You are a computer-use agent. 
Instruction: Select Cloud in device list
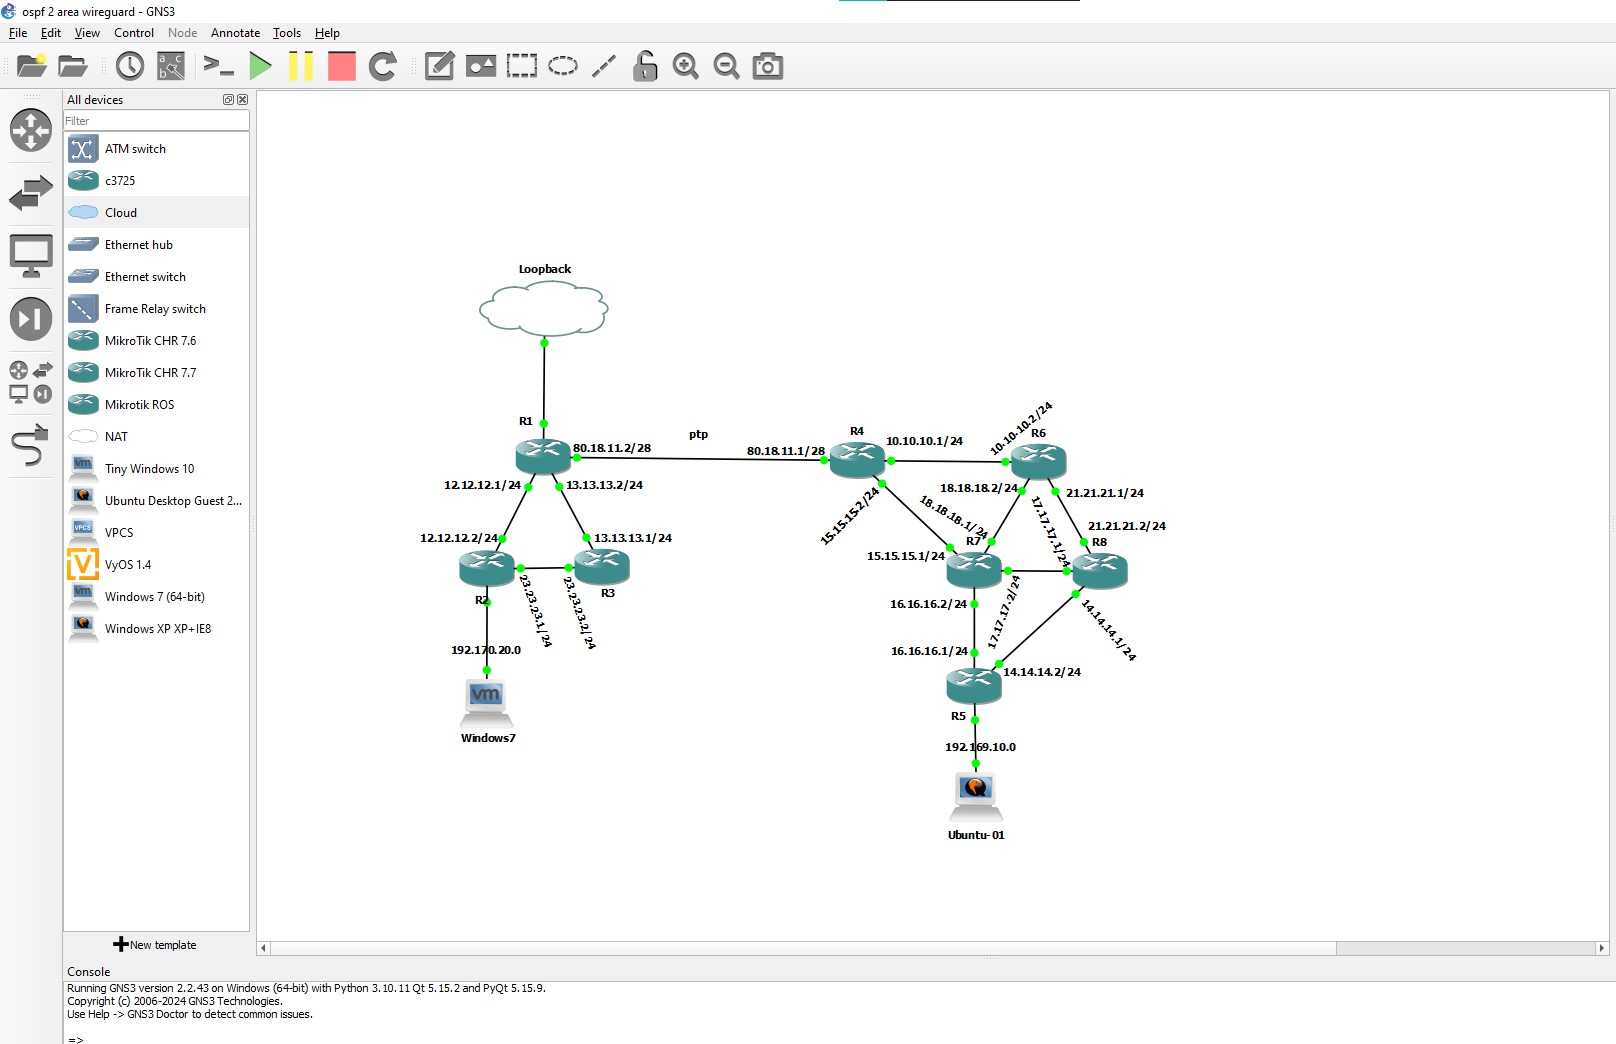[x=156, y=213]
